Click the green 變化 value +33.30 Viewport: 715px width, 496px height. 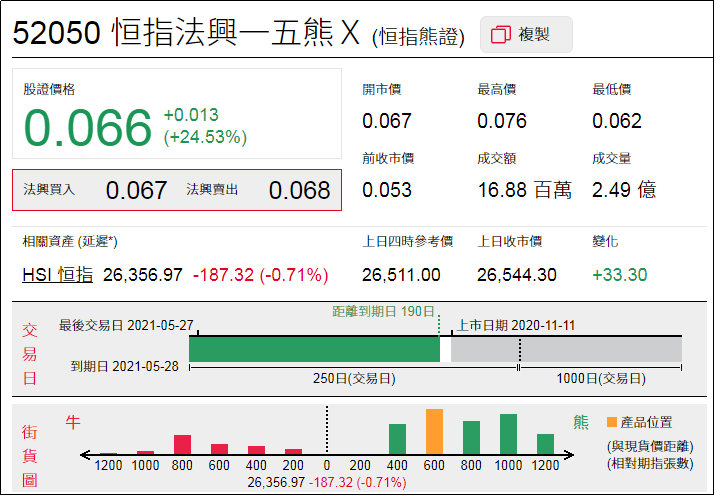click(x=619, y=275)
